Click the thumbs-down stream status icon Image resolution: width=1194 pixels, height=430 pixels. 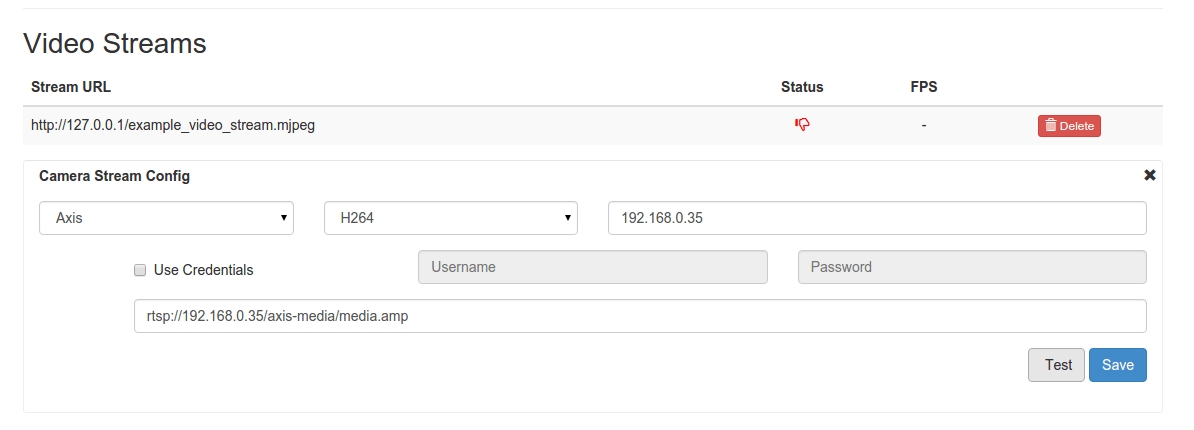coord(802,125)
